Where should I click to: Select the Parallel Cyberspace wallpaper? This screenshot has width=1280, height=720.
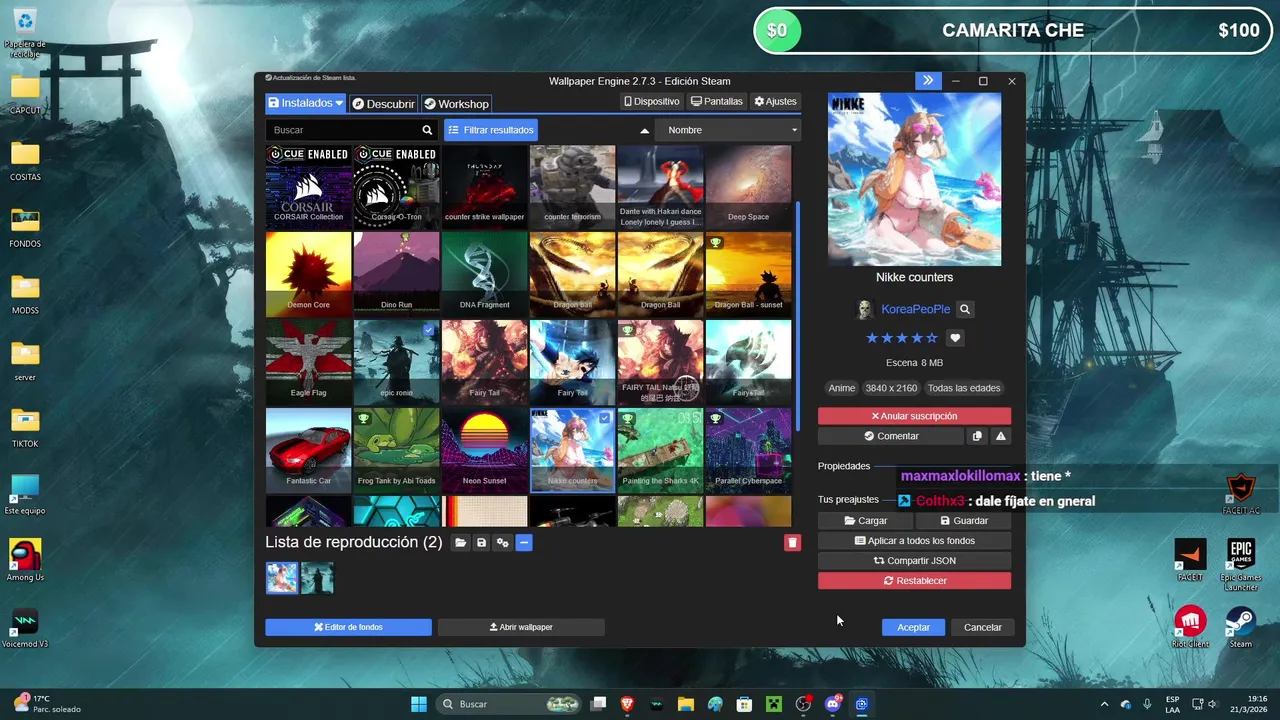click(748, 450)
